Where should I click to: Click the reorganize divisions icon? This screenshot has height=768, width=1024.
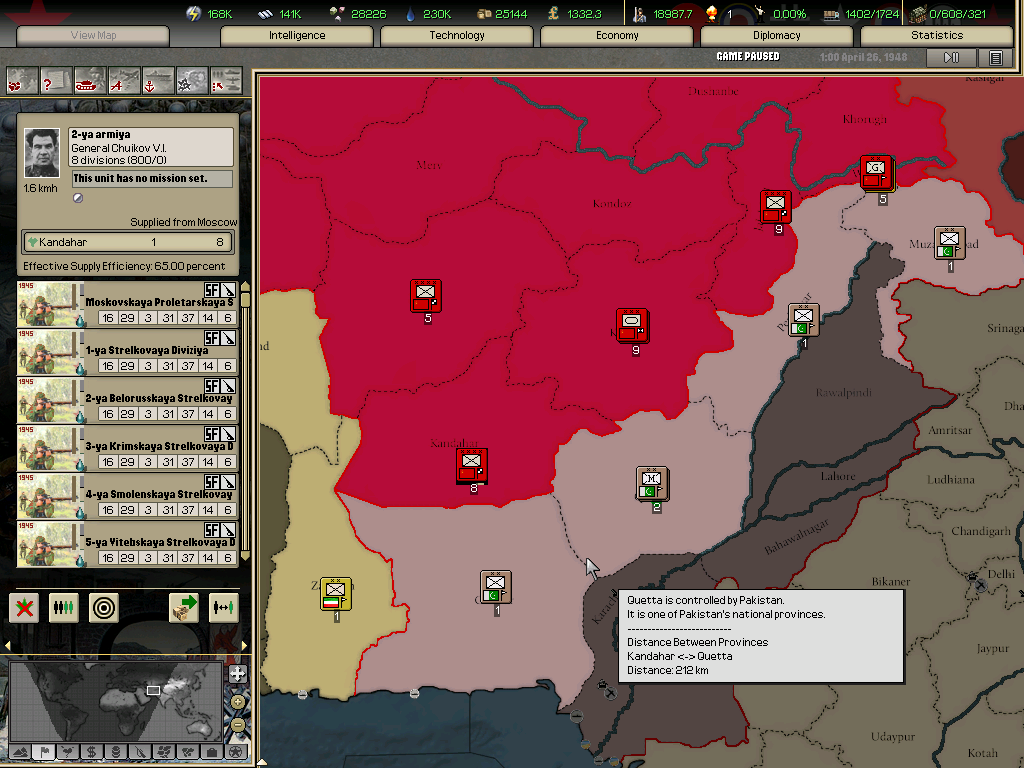tap(63, 607)
